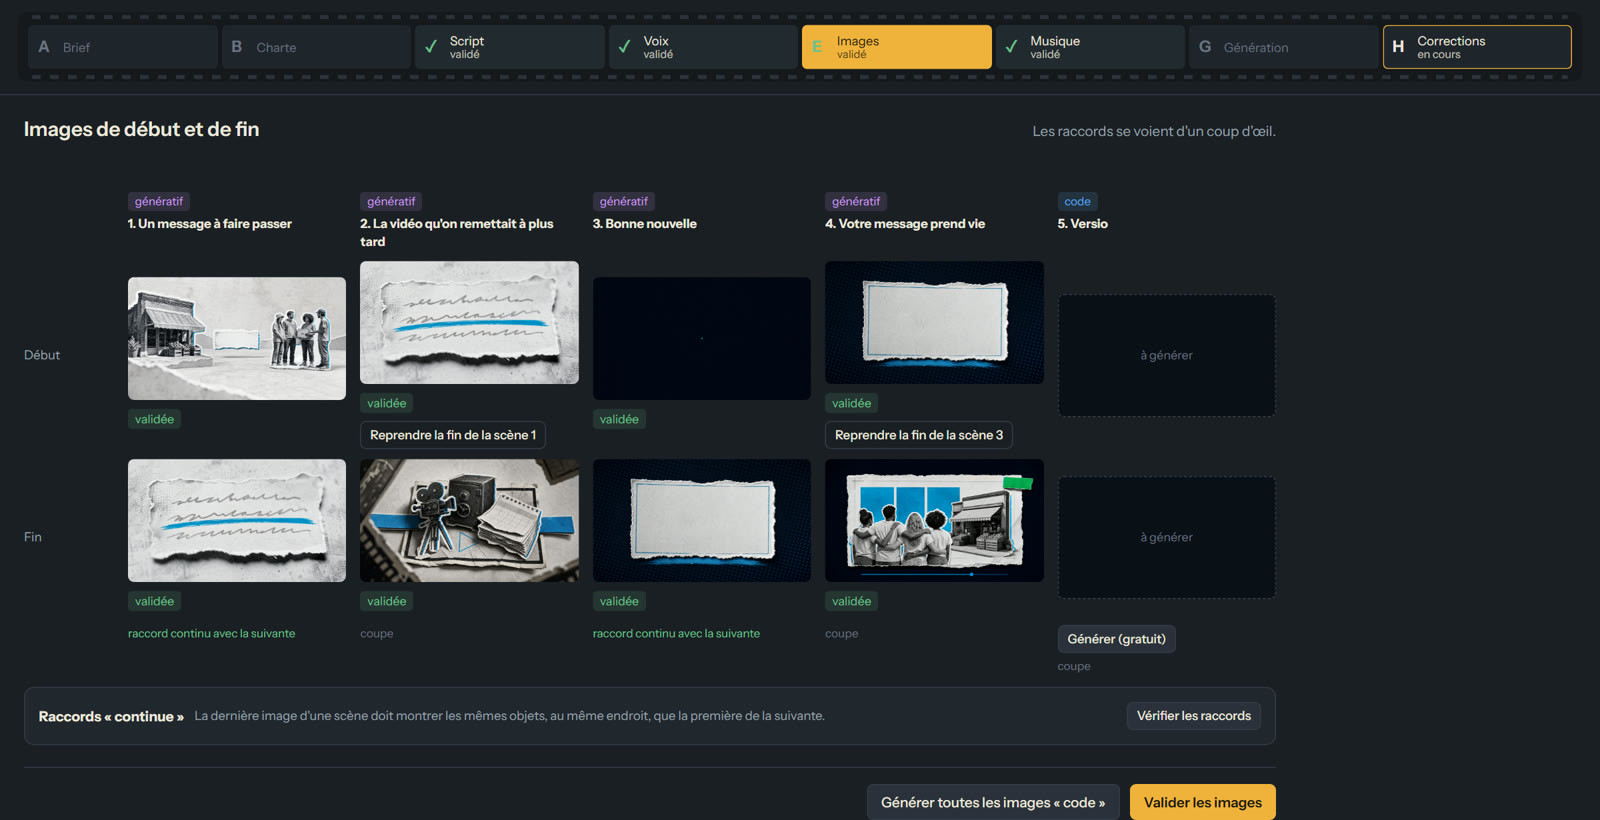Viewport: 1600px width, 820px height.
Task: Click the génératif tag on scene 2
Action: pyautogui.click(x=391, y=201)
